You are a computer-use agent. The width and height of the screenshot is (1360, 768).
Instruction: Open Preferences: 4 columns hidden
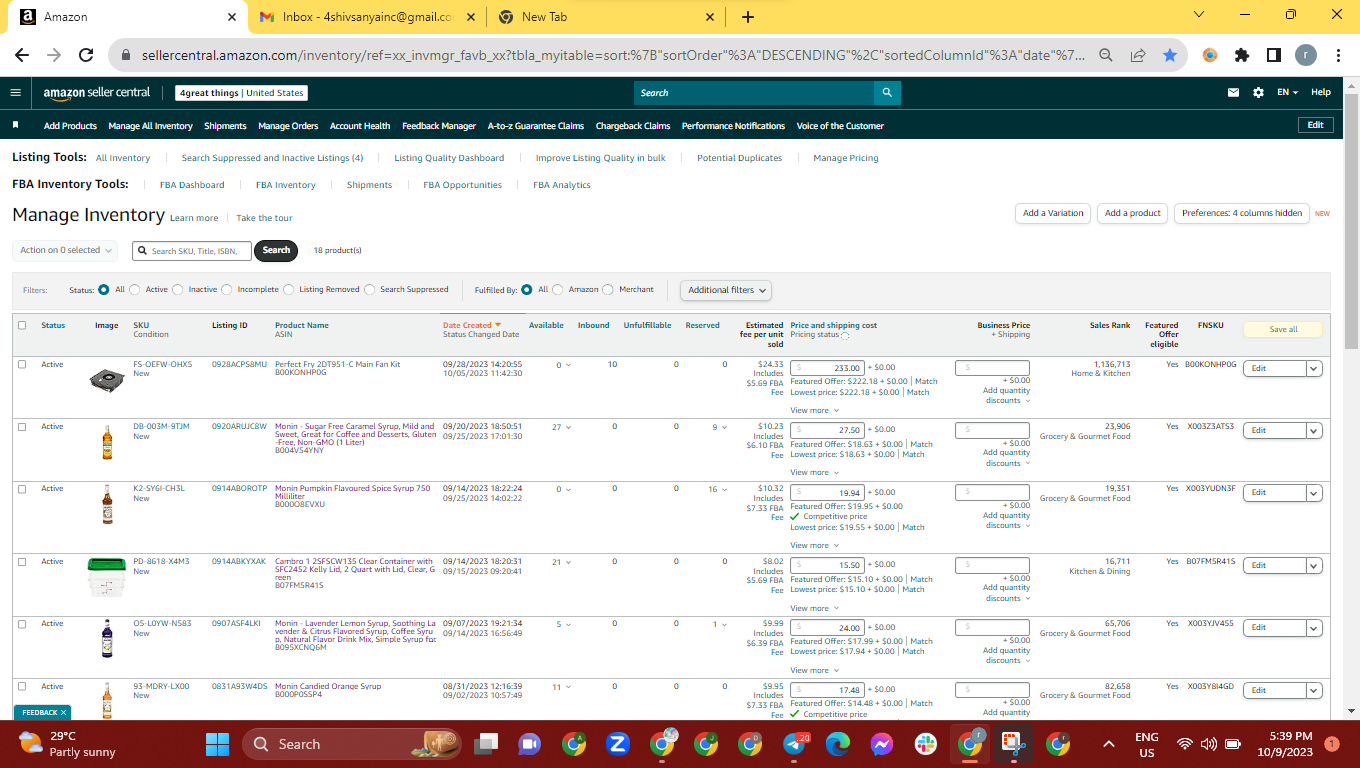1242,213
